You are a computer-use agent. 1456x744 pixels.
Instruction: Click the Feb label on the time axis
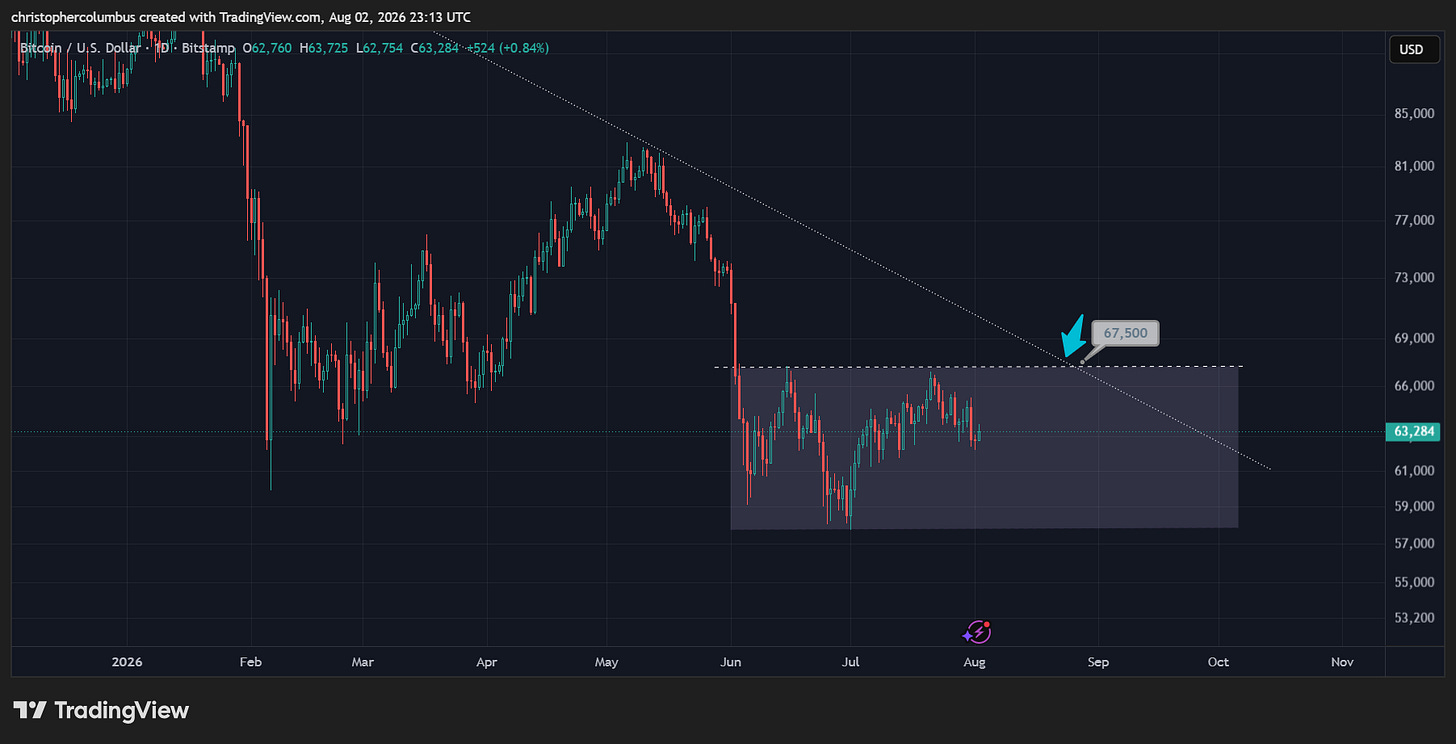pos(250,662)
